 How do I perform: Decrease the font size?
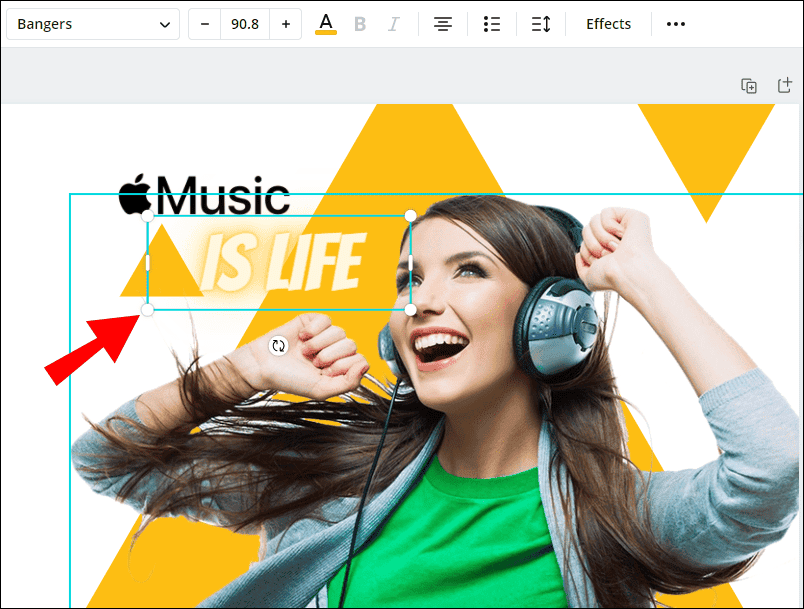click(x=204, y=23)
